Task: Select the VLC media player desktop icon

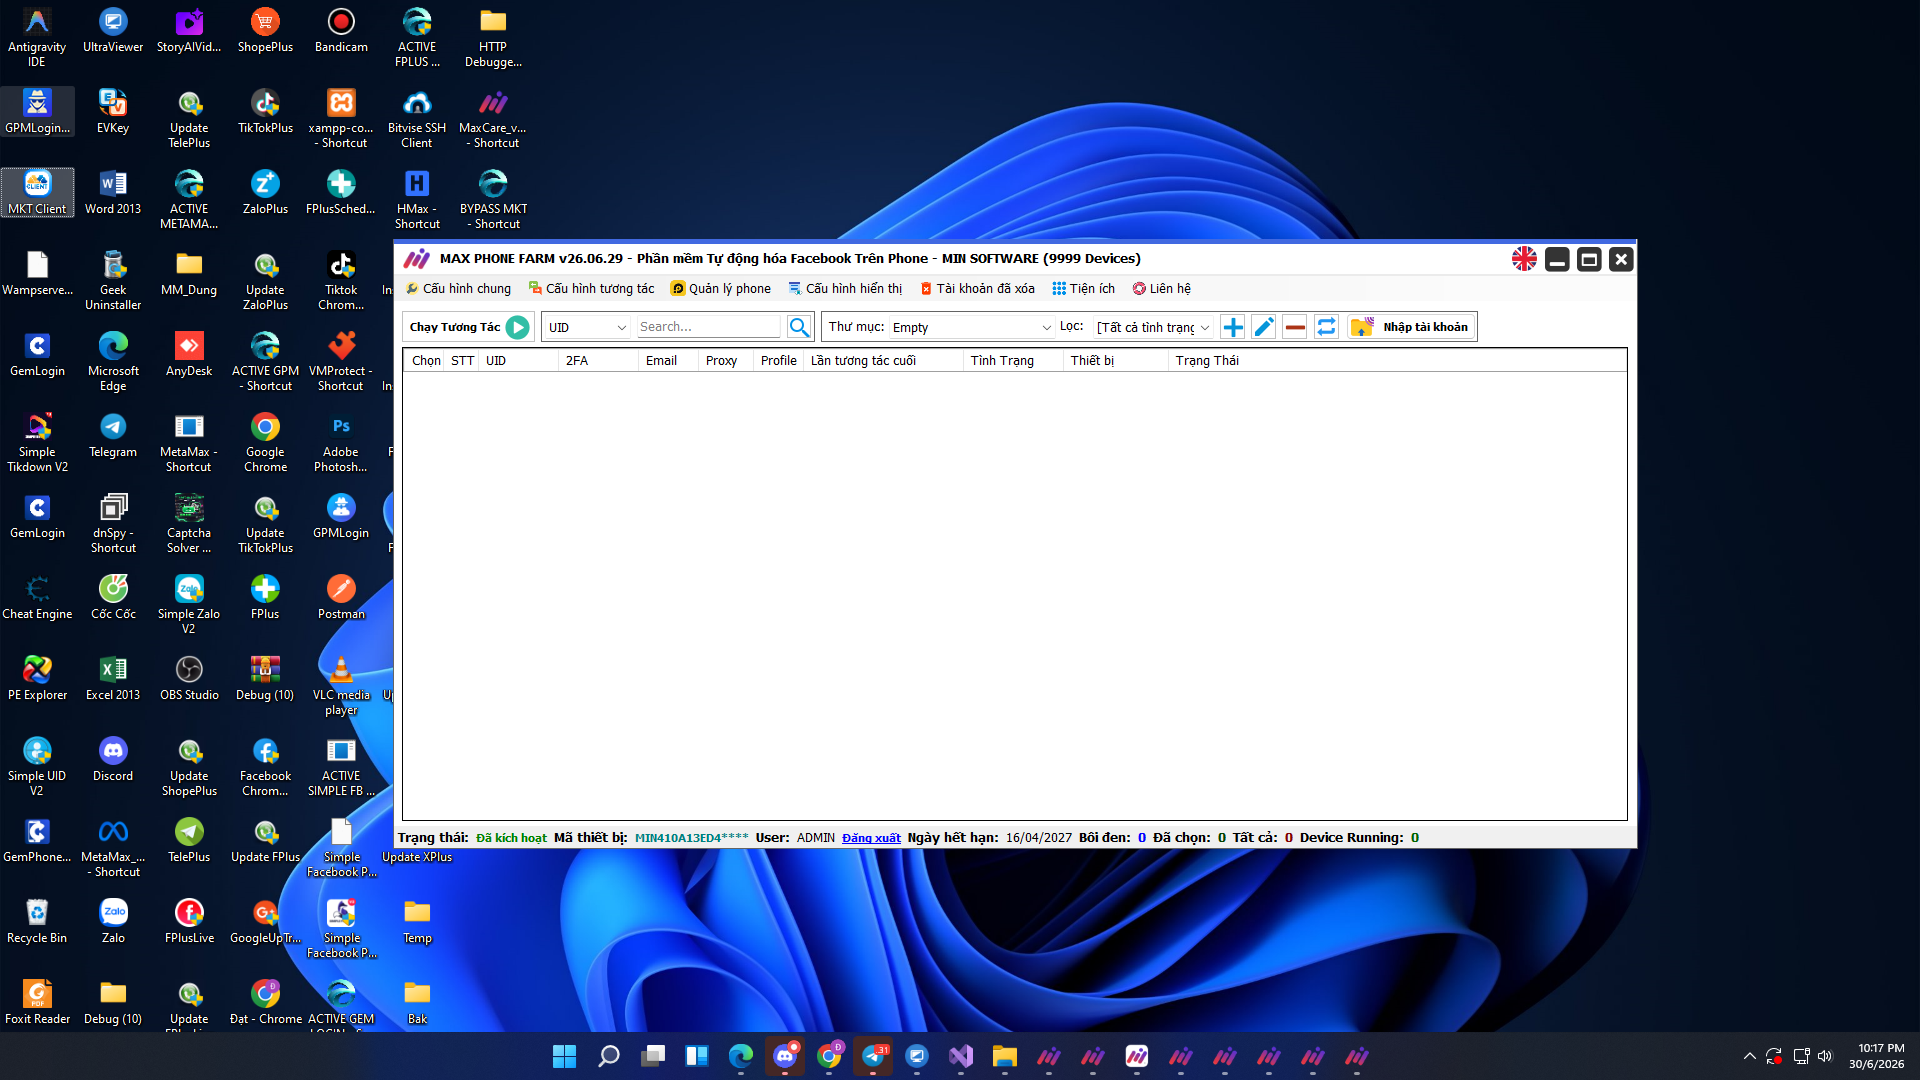Action: [341, 686]
